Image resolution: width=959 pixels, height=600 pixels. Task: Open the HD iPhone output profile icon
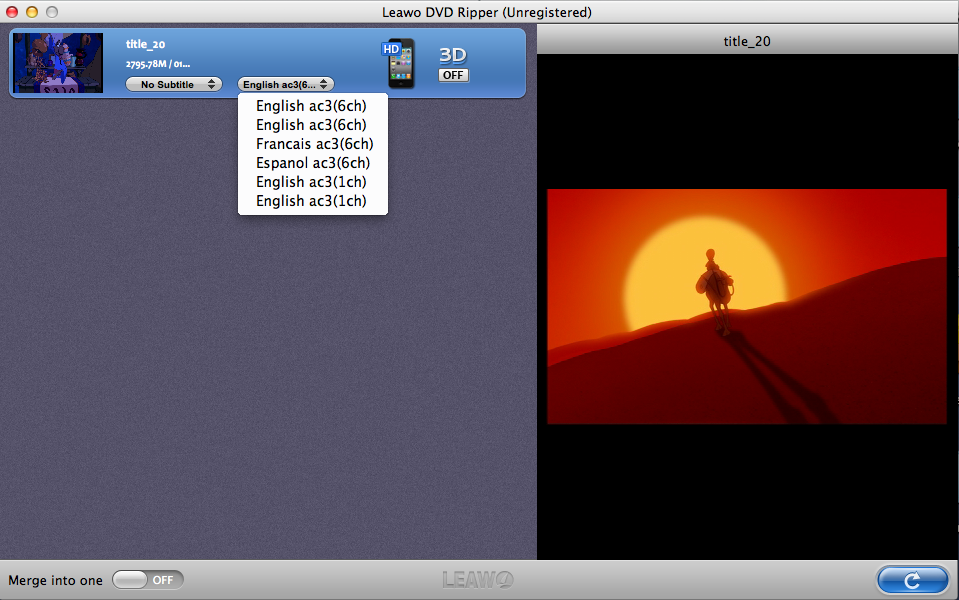coord(399,63)
